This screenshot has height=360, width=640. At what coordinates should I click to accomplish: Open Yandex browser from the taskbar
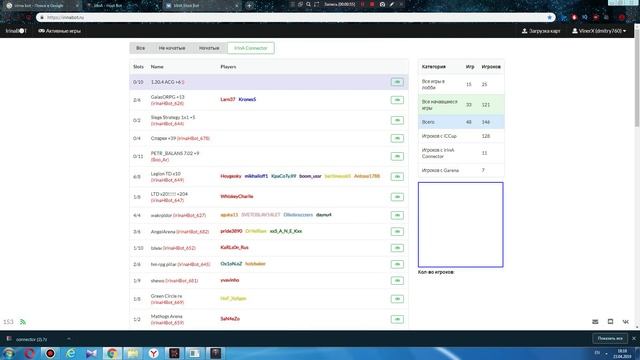tap(153, 353)
